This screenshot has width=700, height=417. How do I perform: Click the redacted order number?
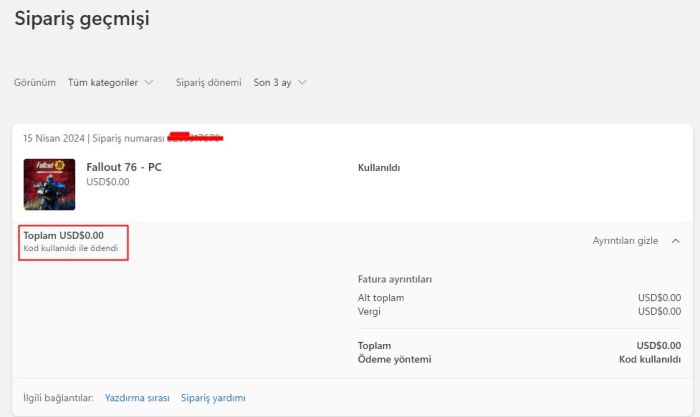[x=195, y=137]
